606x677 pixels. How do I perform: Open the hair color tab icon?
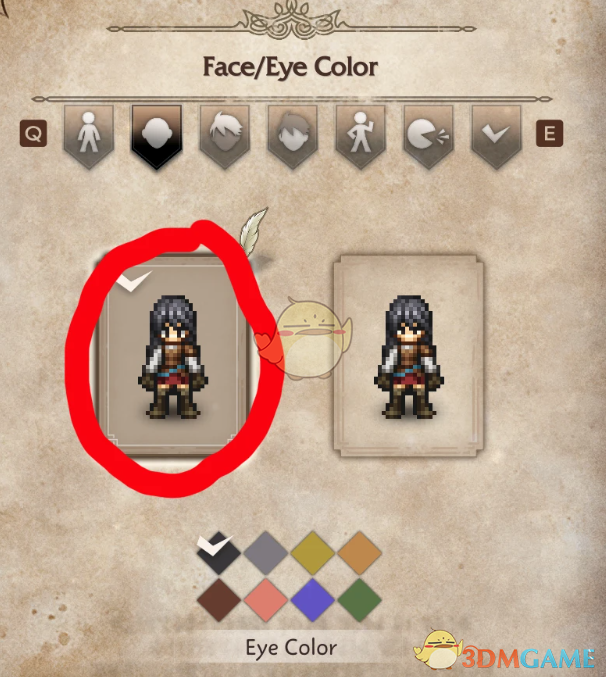pos(292,135)
